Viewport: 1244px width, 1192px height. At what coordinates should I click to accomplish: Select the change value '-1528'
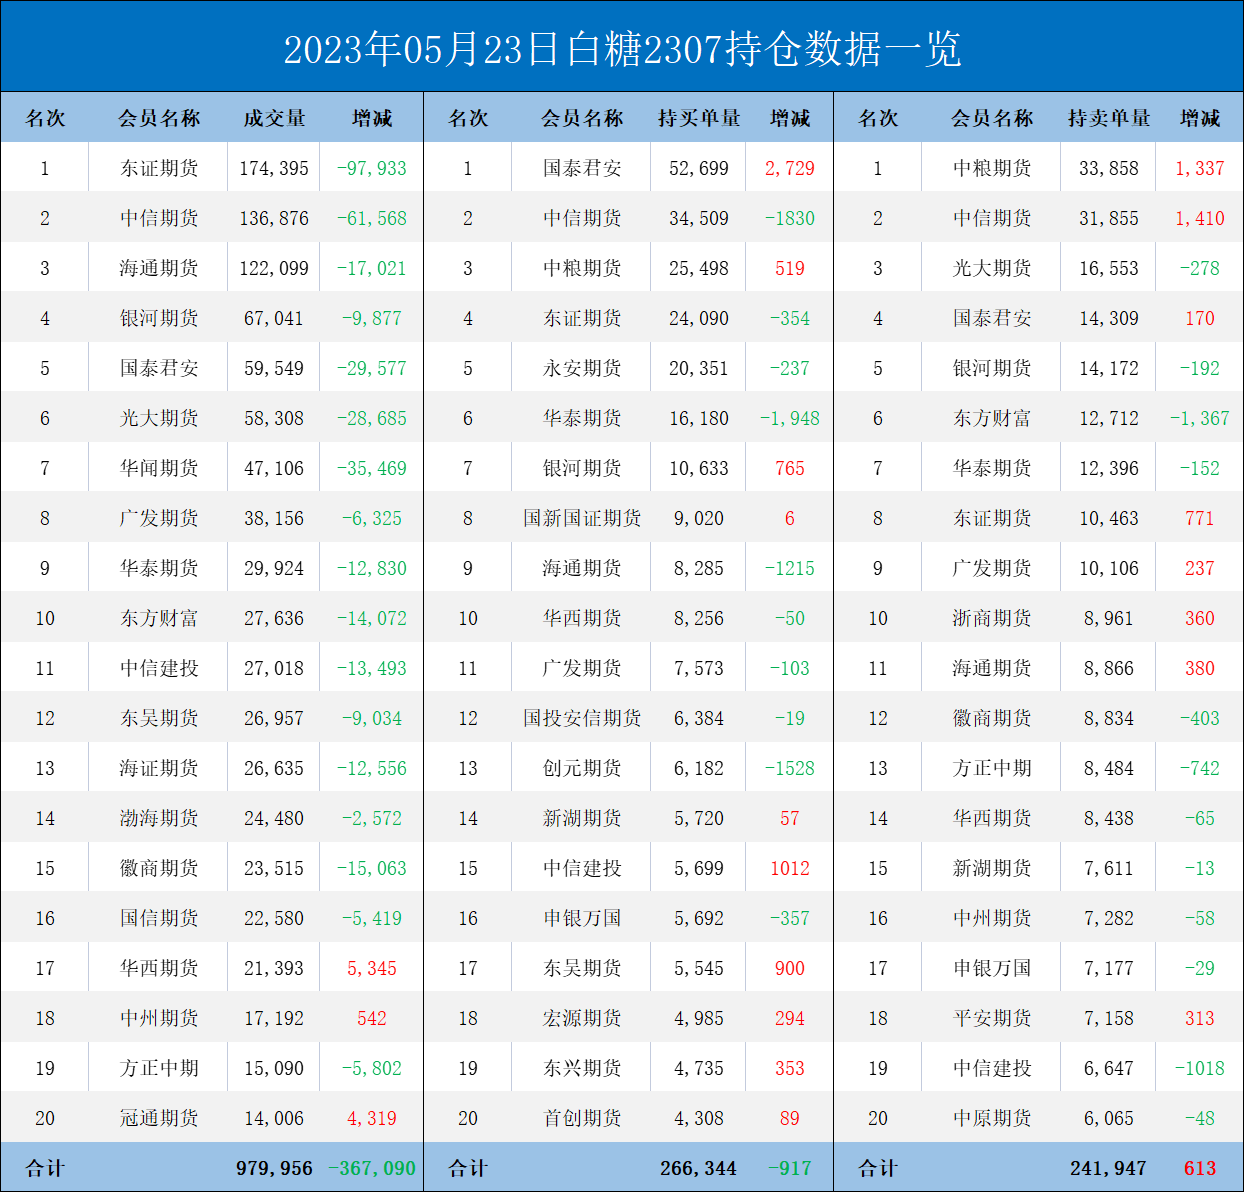click(790, 768)
